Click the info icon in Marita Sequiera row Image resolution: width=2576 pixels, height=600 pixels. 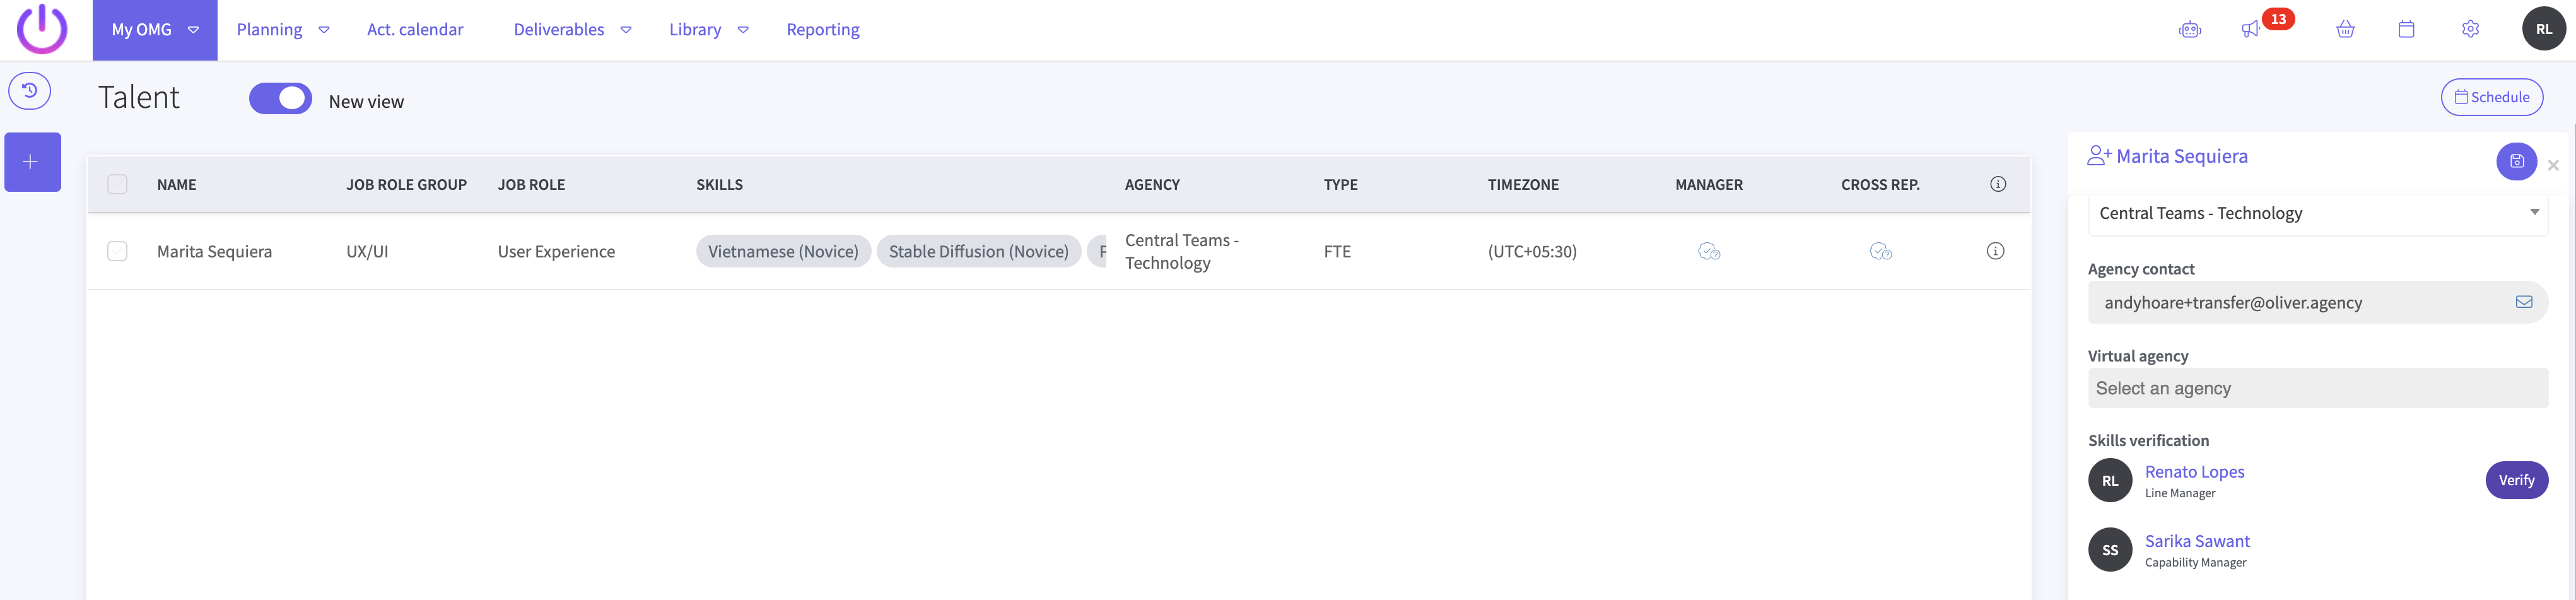[x=1995, y=252]
